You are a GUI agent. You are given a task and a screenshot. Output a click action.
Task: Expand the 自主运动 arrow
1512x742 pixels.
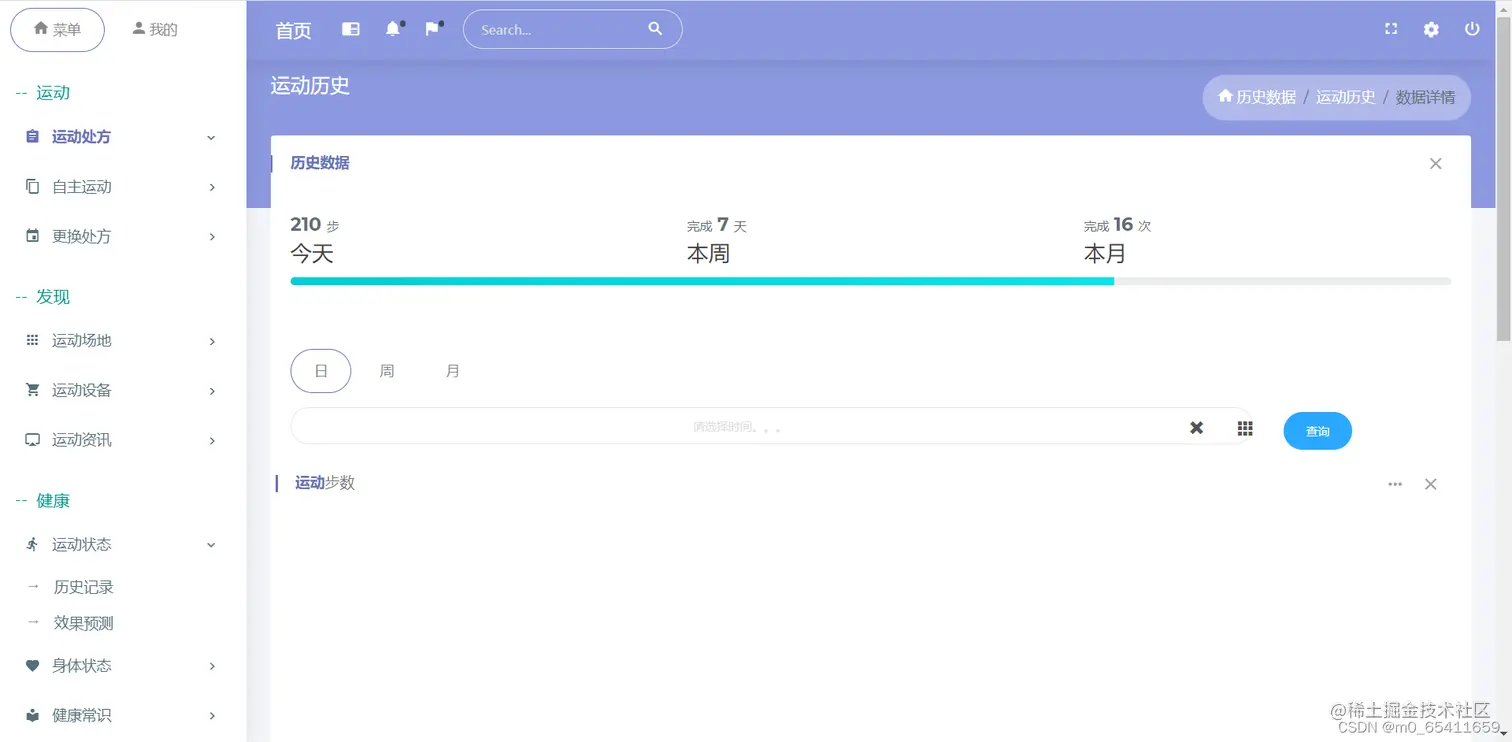click(212, 187)
